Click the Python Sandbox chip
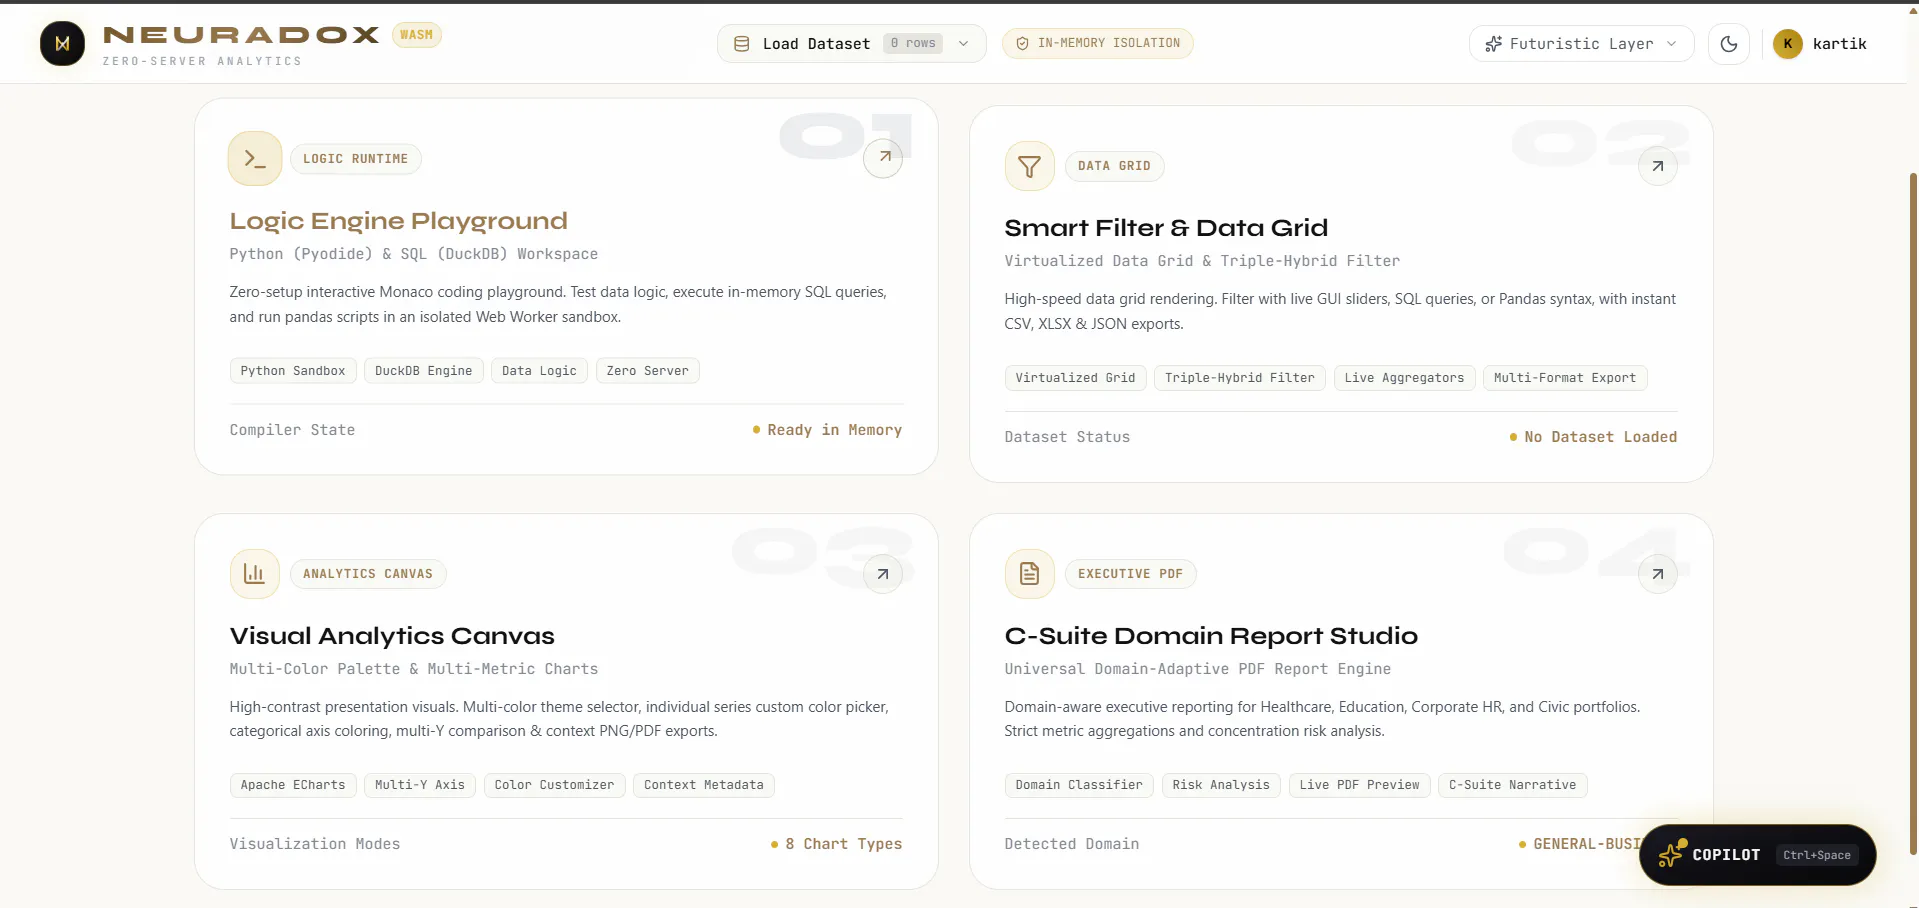Viewport: 1919px width, 908px height. (293, 371)
